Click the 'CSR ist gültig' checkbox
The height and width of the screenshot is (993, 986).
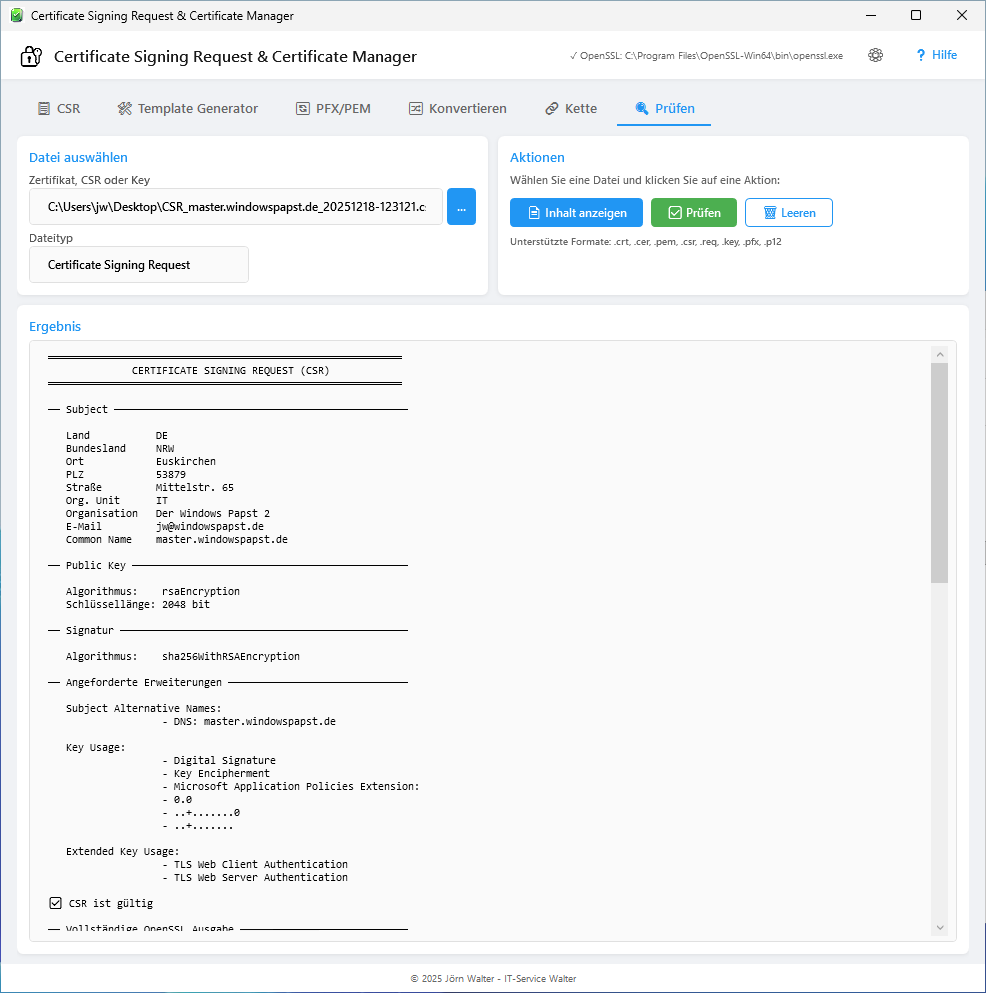56,903
